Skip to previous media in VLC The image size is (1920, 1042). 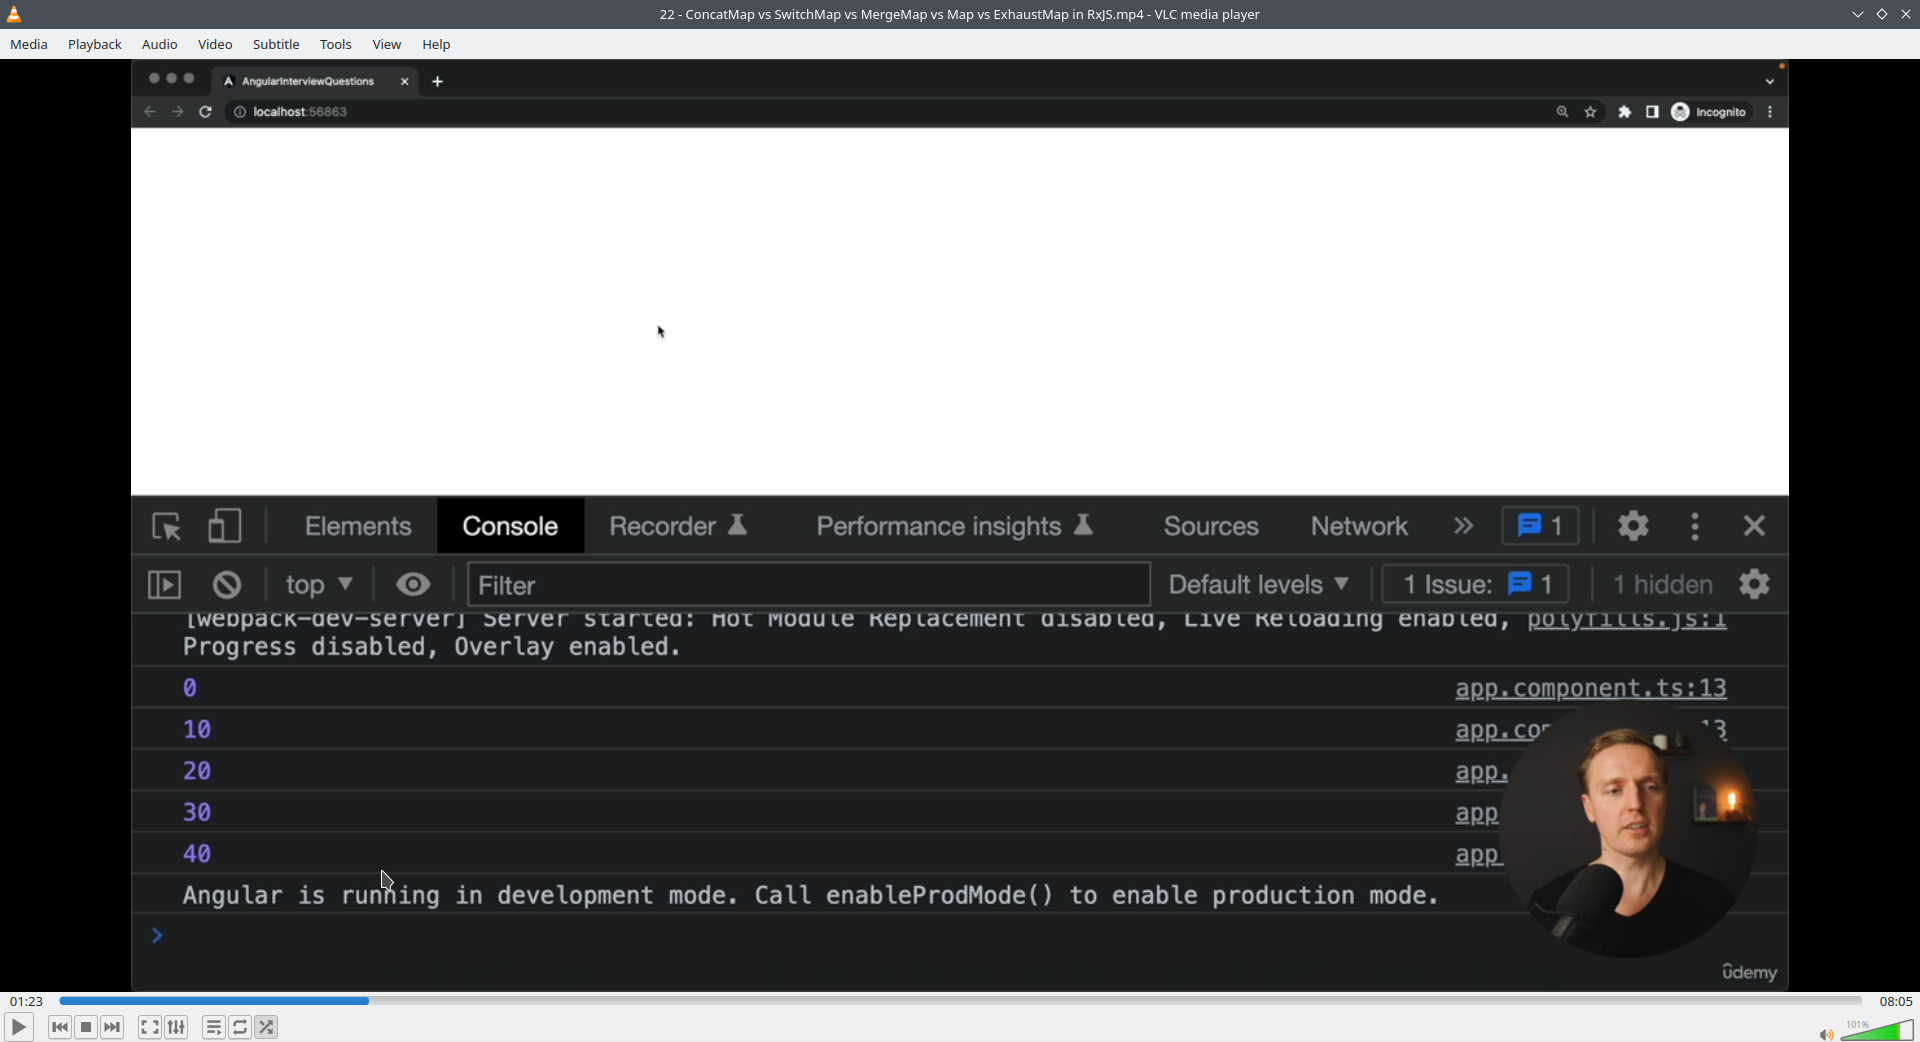click(60, 1027)
